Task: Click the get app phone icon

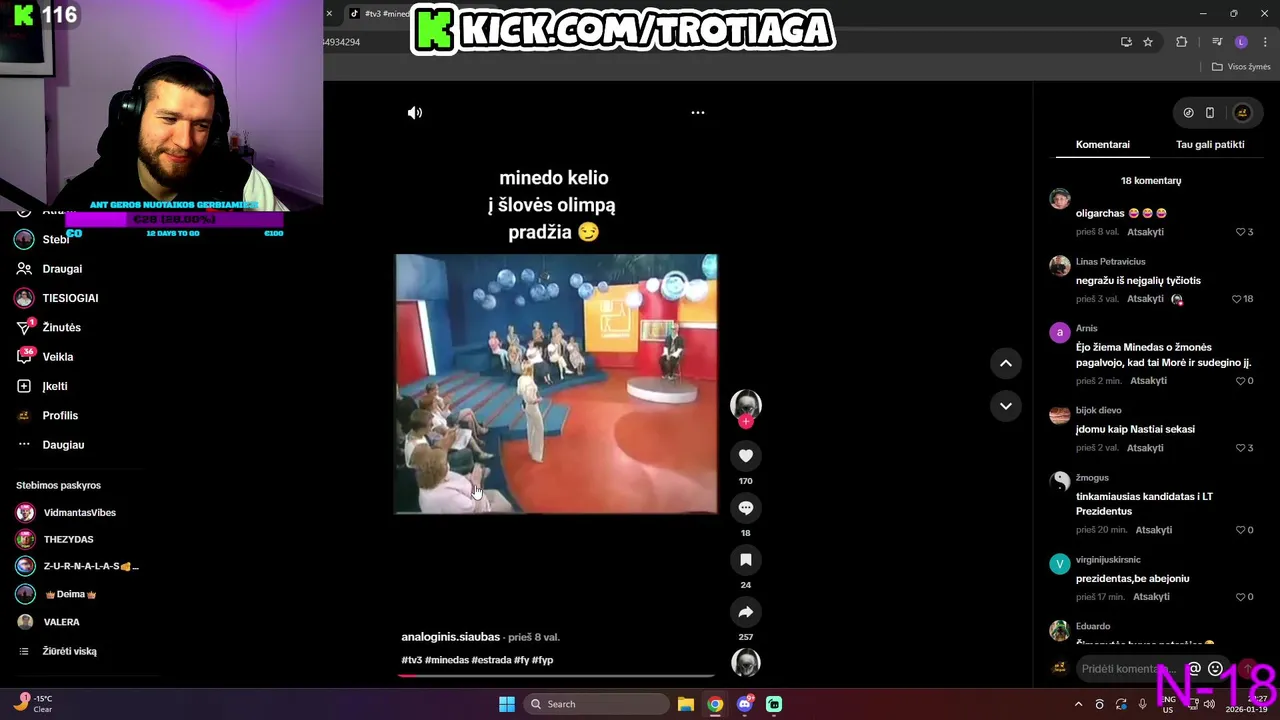Action: point(1210,113)
